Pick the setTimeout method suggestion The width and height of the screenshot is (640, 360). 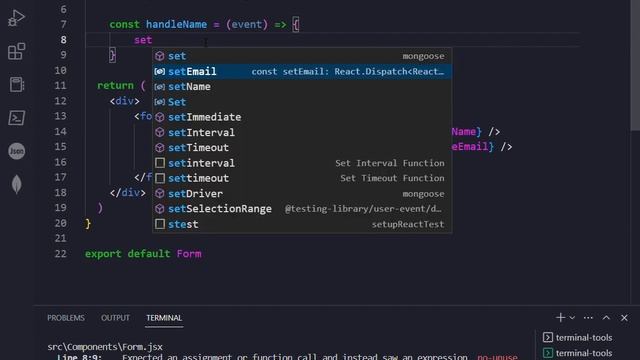coord(302,148)
